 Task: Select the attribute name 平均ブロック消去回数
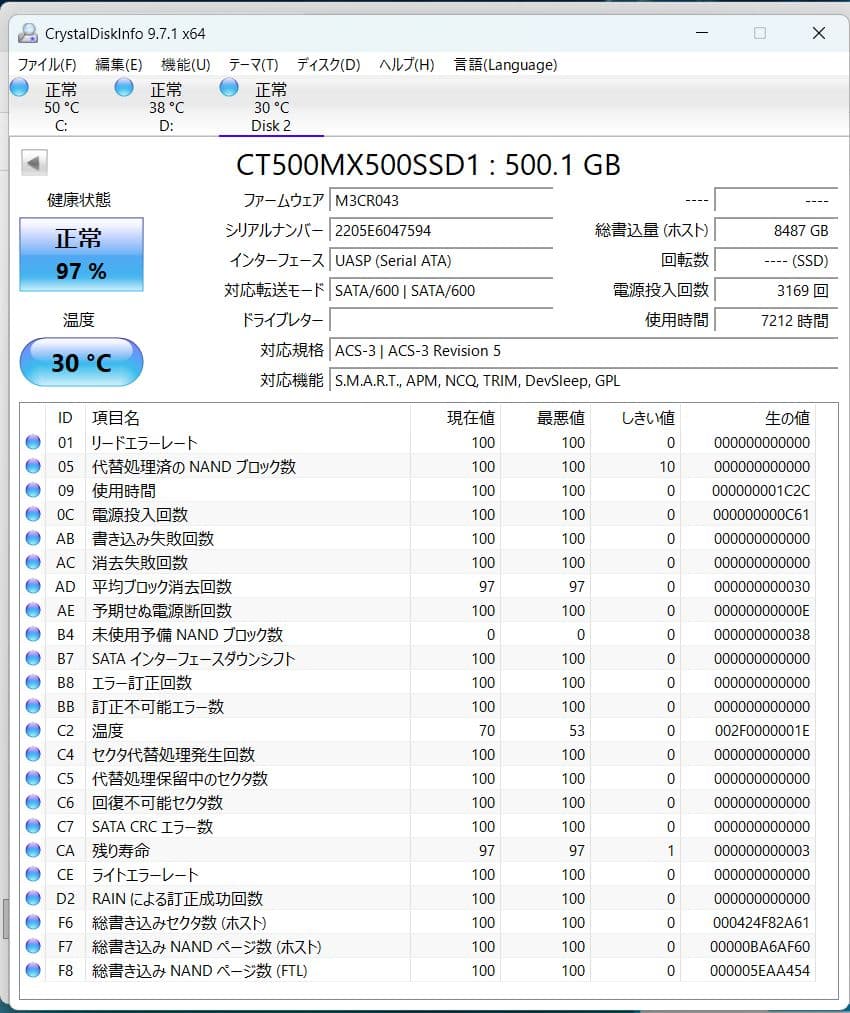[161, 587]
